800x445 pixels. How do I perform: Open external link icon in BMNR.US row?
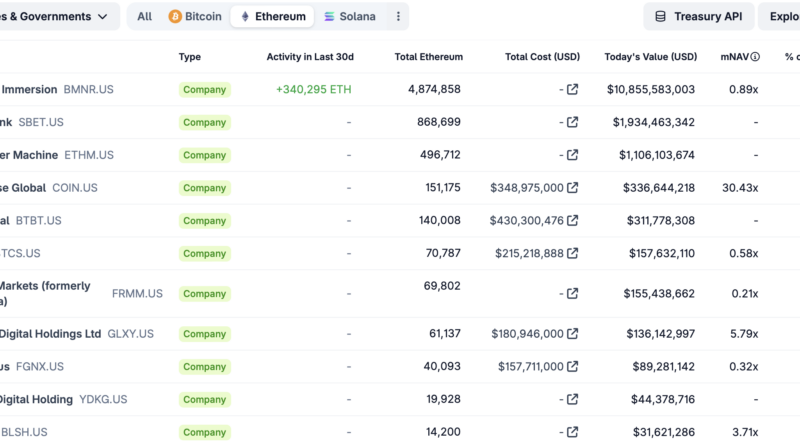click(573, 90)
